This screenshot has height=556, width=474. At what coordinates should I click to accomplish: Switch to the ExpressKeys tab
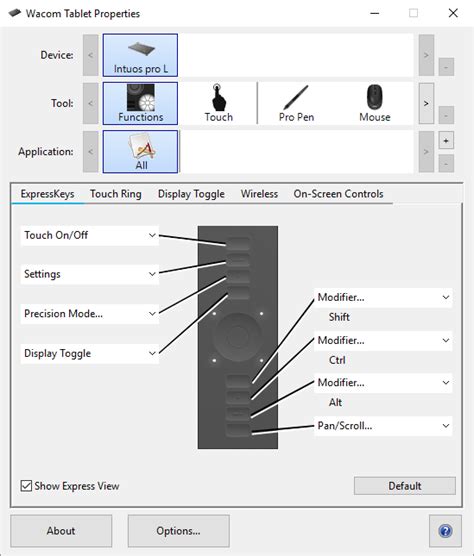pos(48,194)
